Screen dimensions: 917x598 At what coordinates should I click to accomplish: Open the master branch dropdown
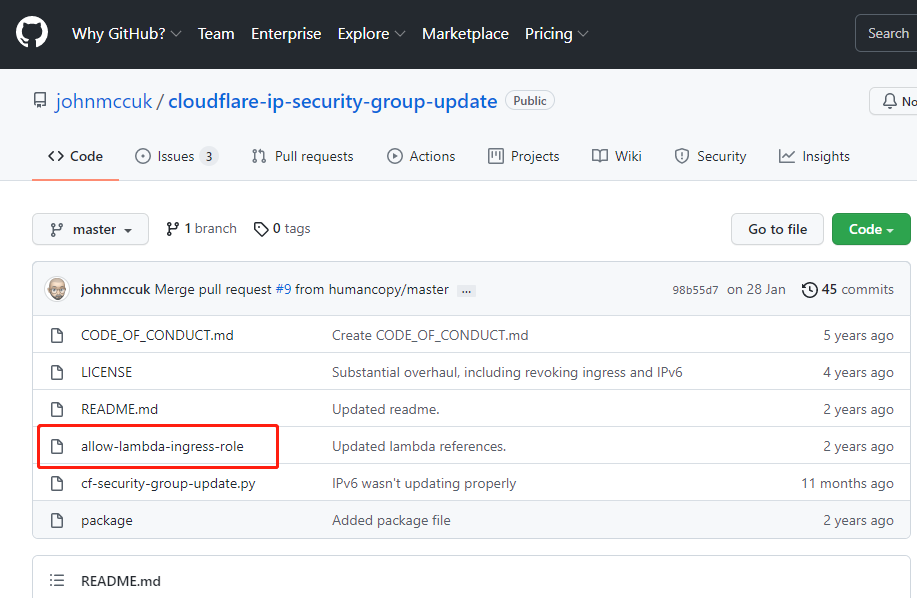(90, 229)
